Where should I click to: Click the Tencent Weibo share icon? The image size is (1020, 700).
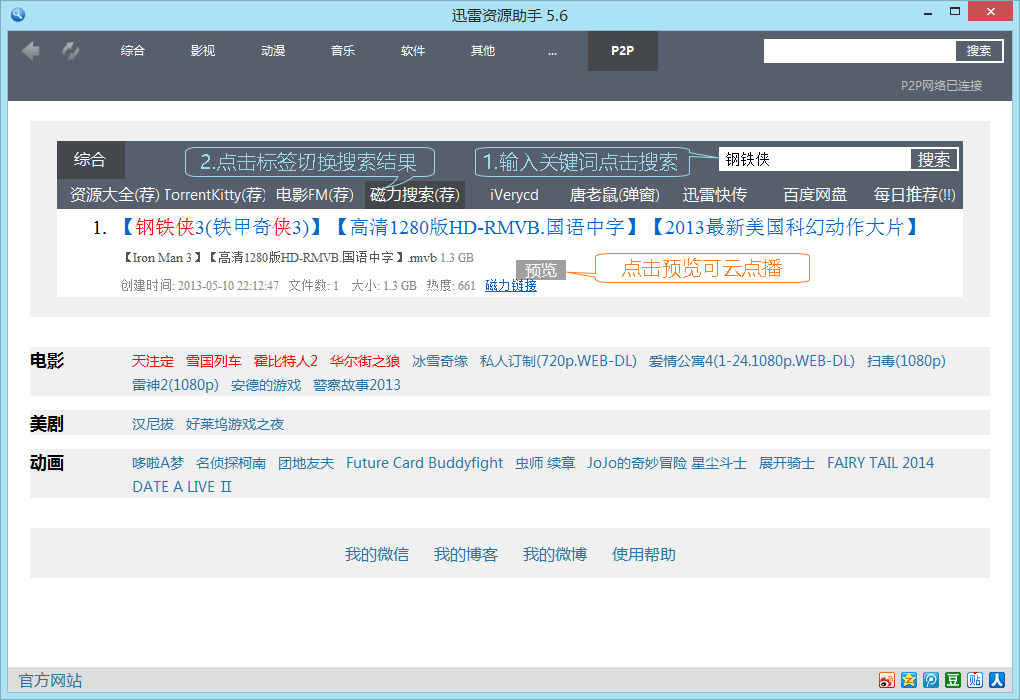pyautogui.click(x=931, y=680)
